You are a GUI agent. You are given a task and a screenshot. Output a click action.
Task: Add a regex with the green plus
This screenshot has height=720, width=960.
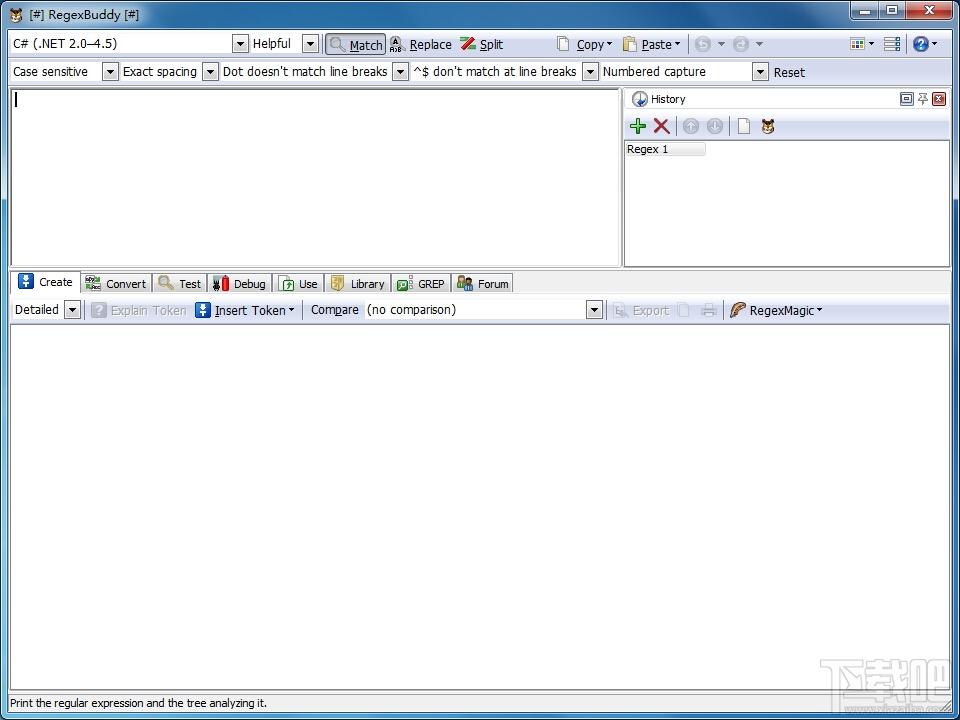pos(638,126)
